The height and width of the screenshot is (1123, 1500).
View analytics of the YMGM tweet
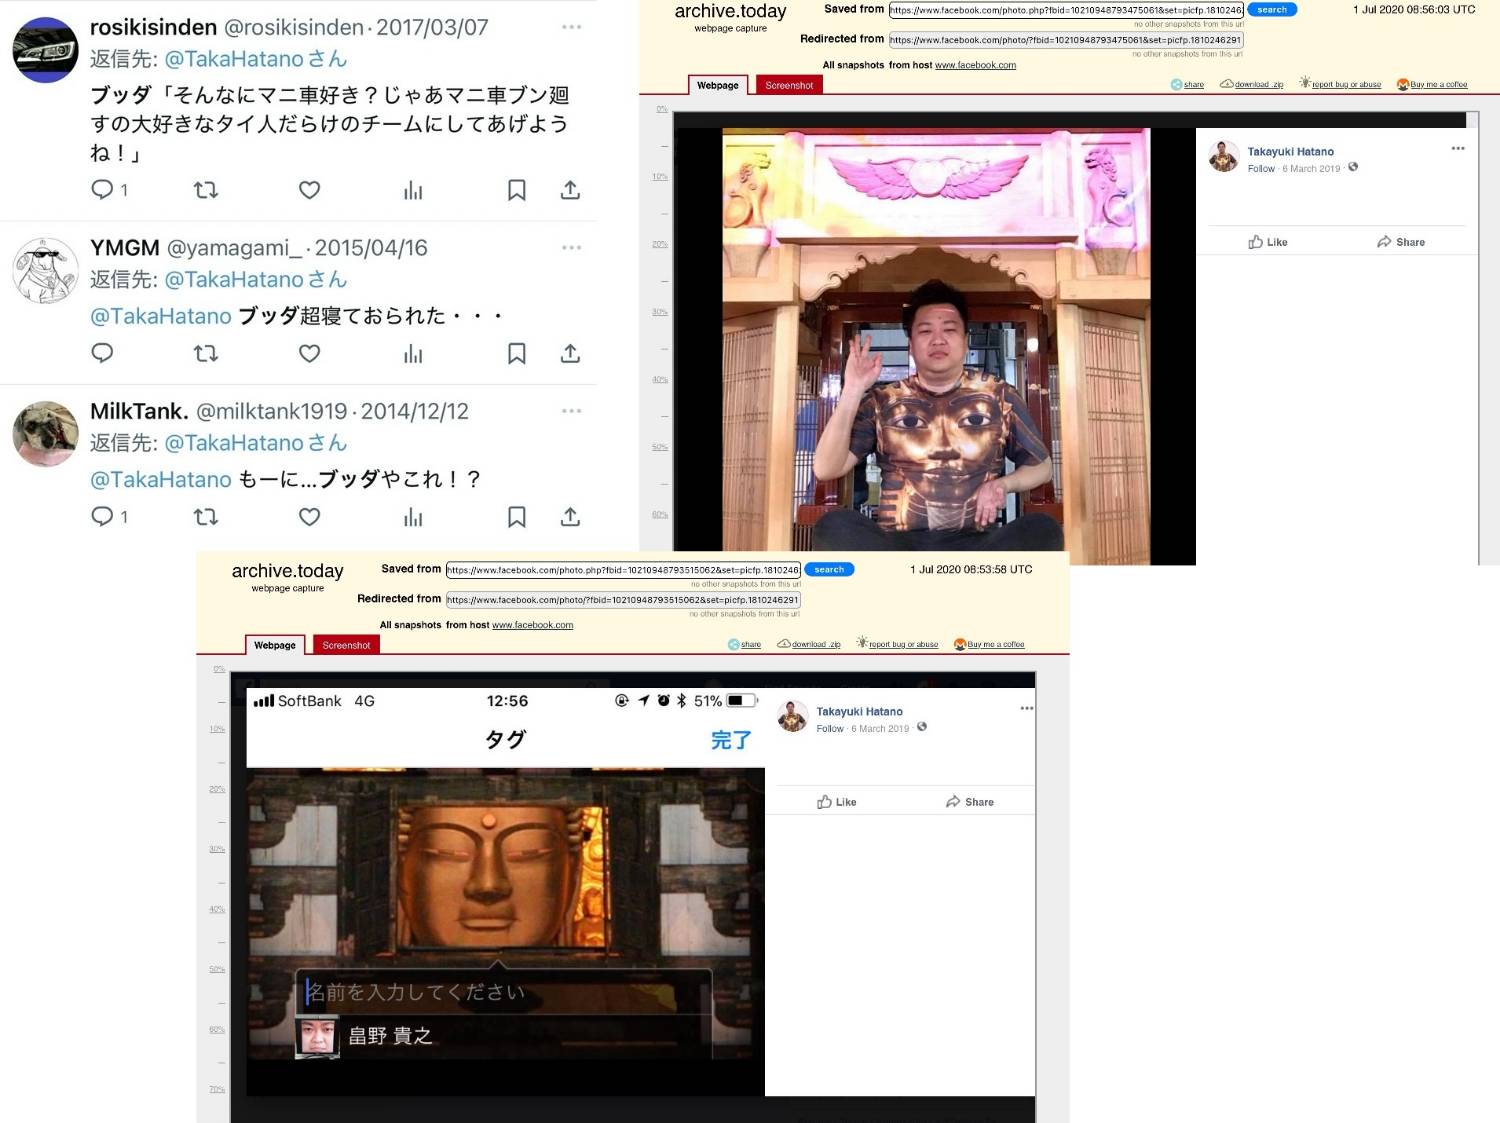point(413,353)
